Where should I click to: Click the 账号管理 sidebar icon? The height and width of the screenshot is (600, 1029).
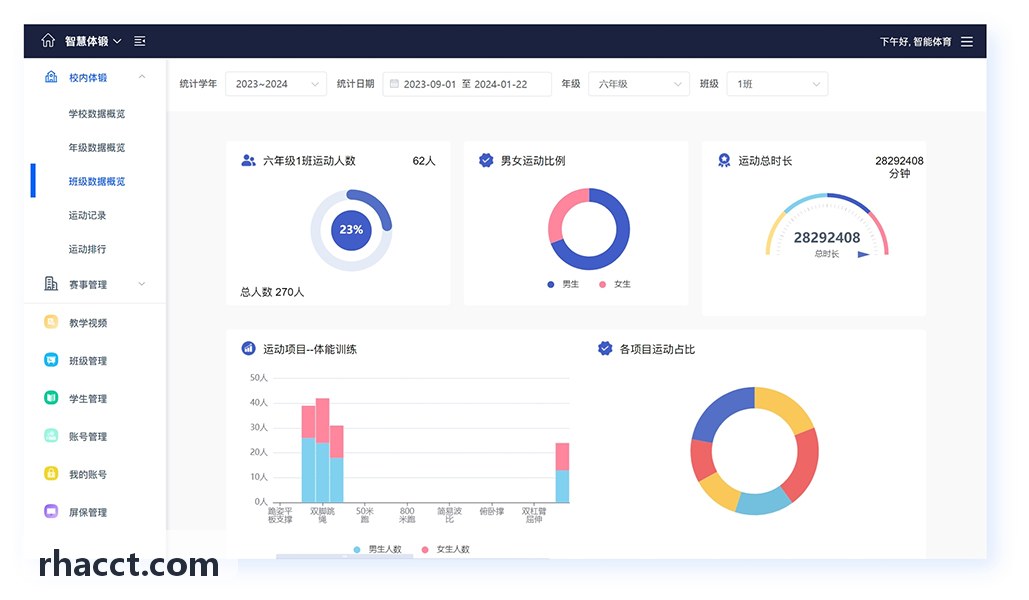coord(51,435)
